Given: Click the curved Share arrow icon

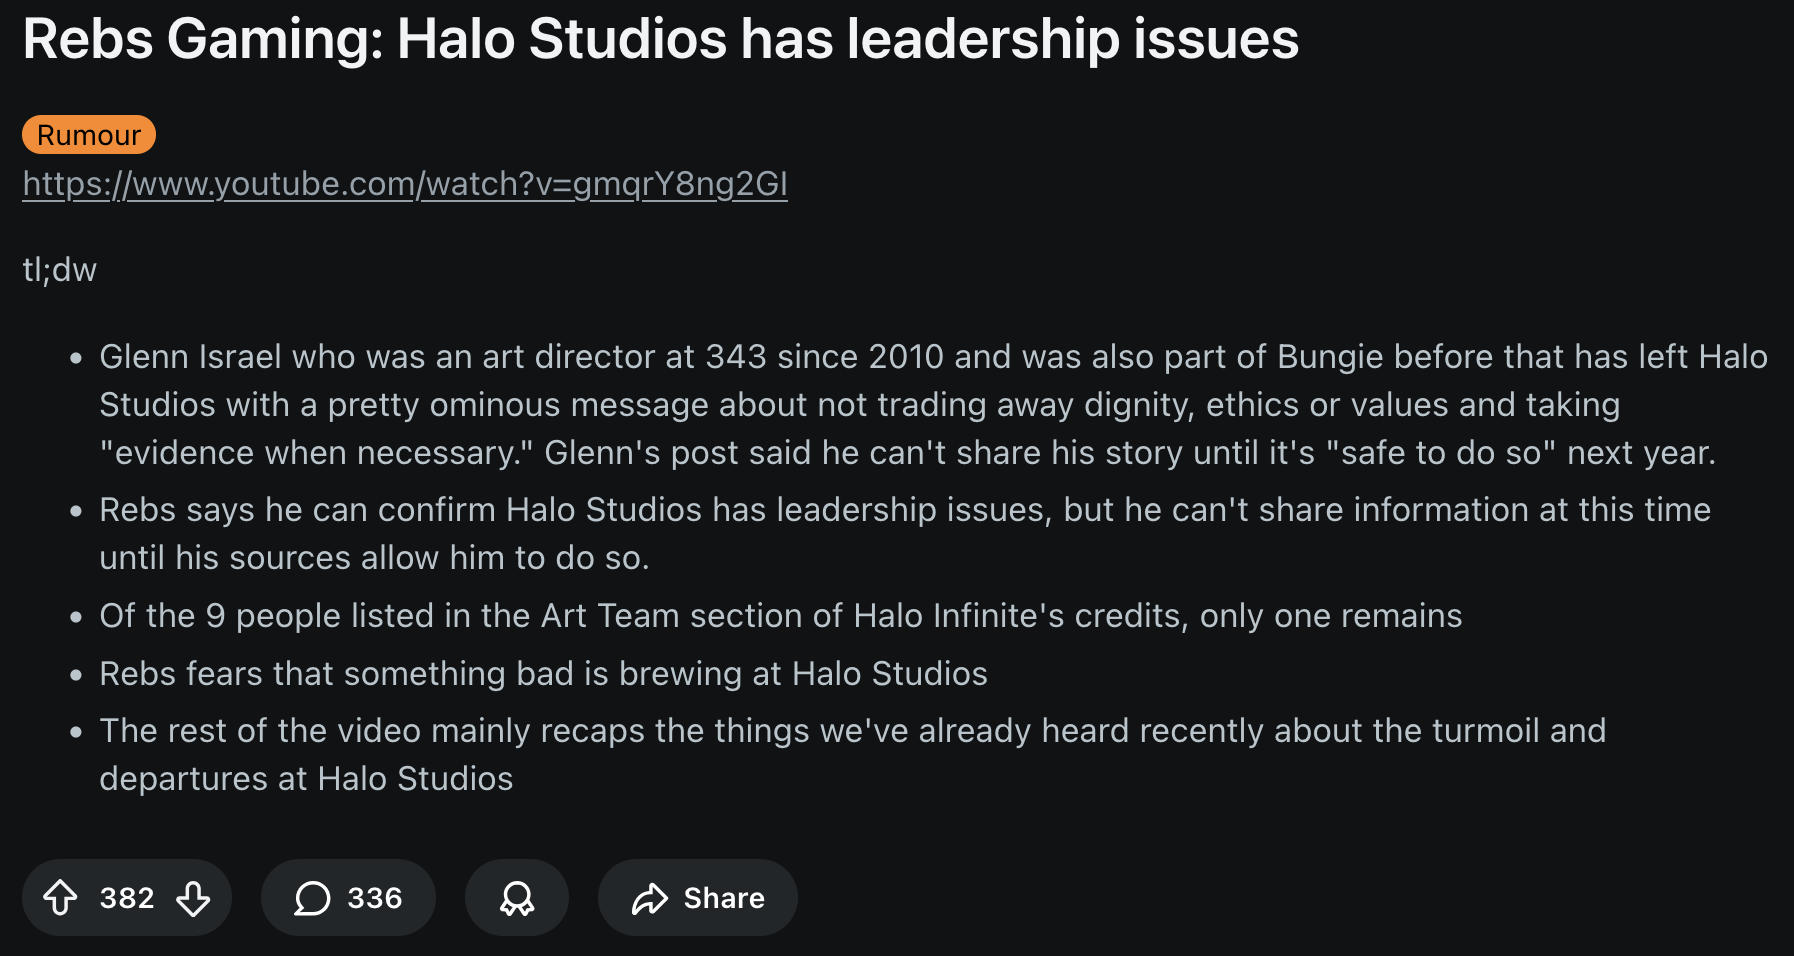Looking at the screenshot, I should [650, 898].
